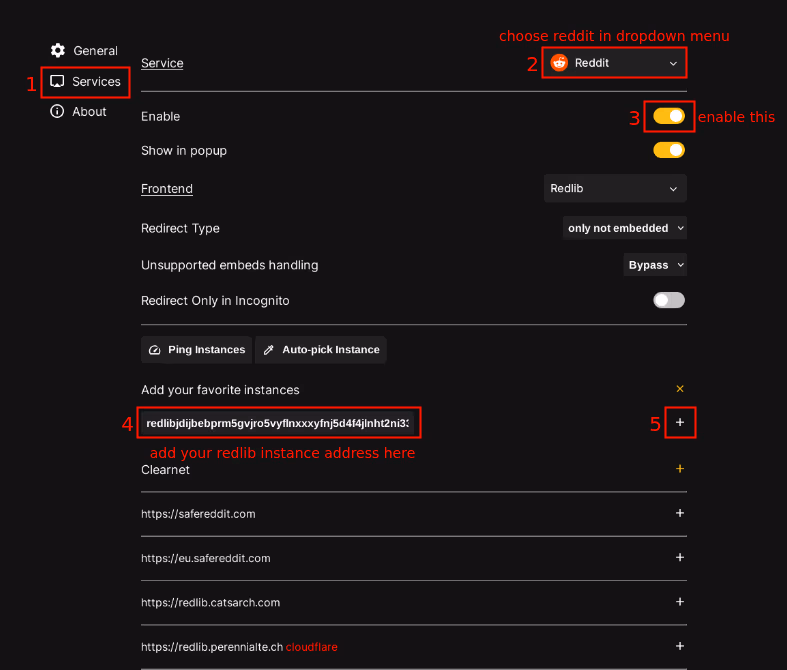Click the Ping Instances button

pos(197,349)
